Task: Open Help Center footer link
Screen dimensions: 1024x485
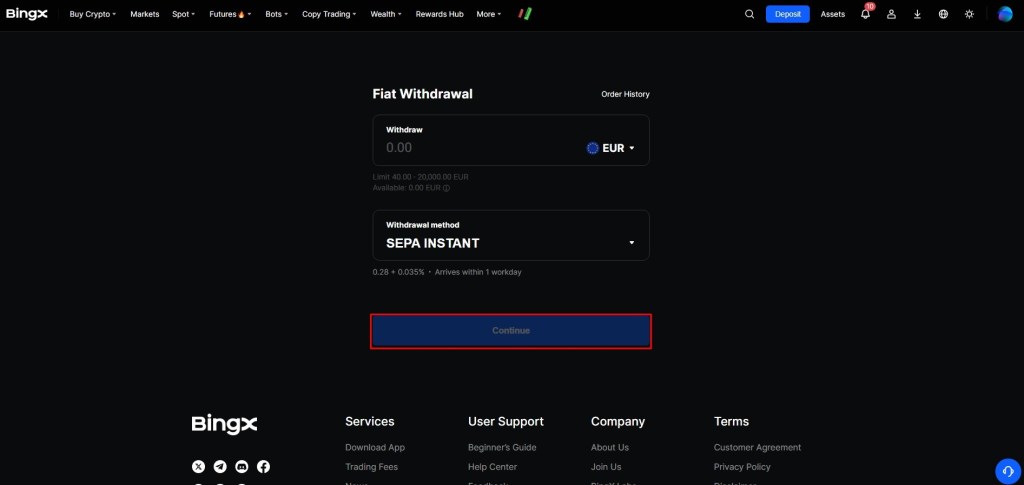Action: [x=492, y=467]
